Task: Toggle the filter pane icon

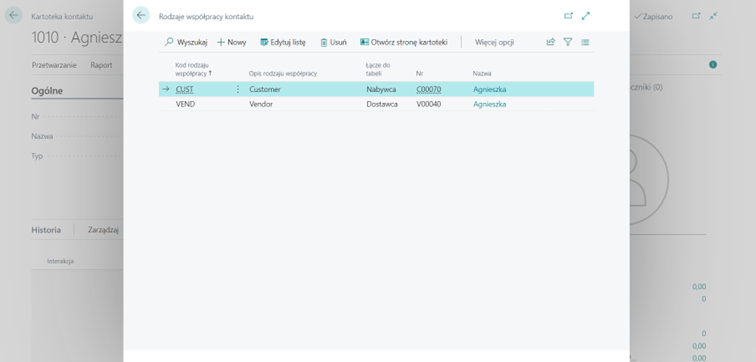Action: pyautogui.click(x=568, y=42)
